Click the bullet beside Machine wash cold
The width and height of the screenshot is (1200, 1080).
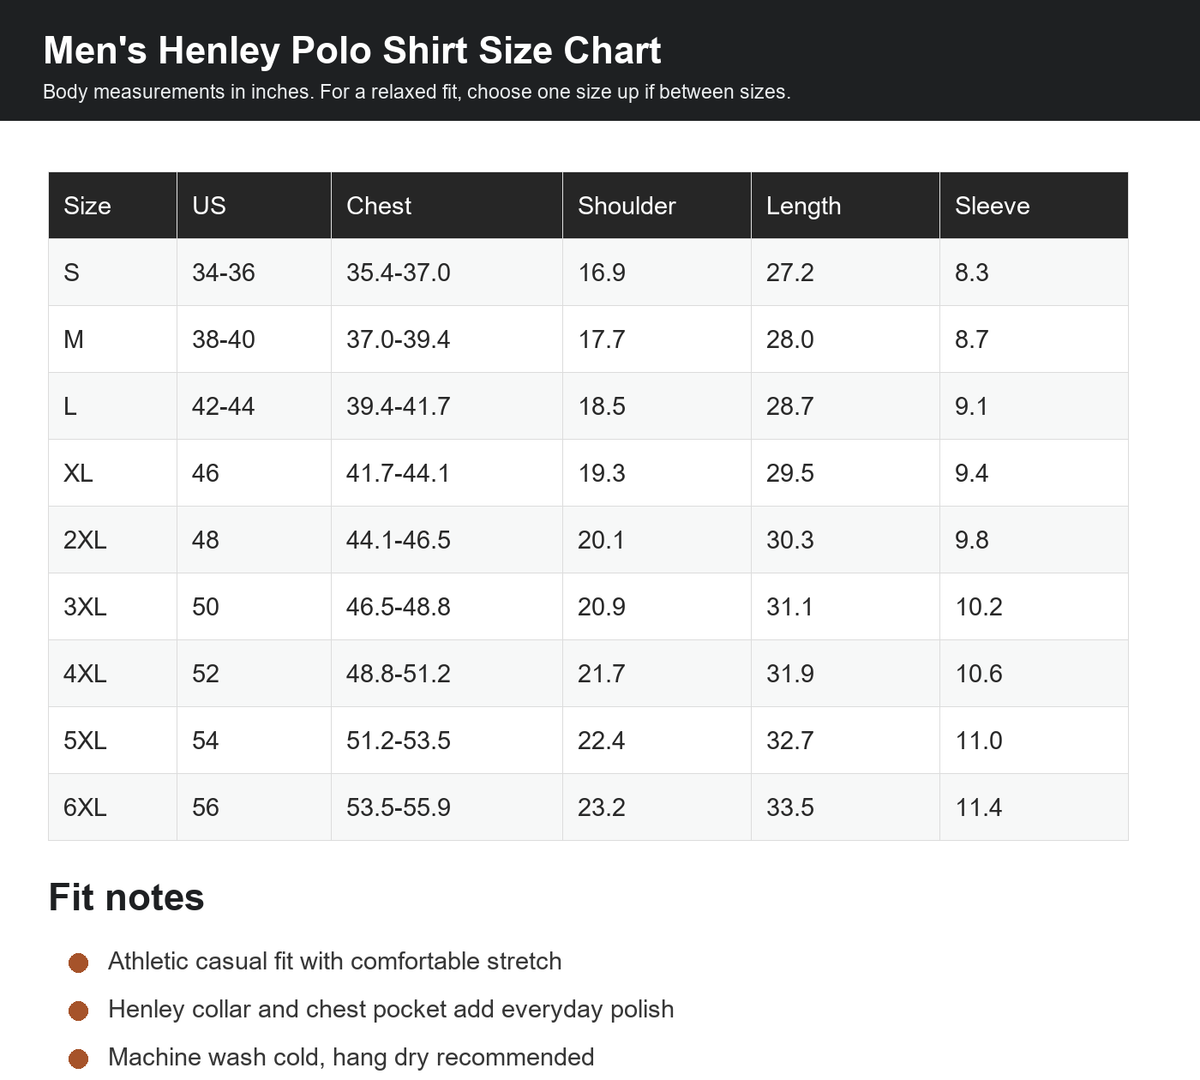pyautogui.click(x=79, y=1058)
